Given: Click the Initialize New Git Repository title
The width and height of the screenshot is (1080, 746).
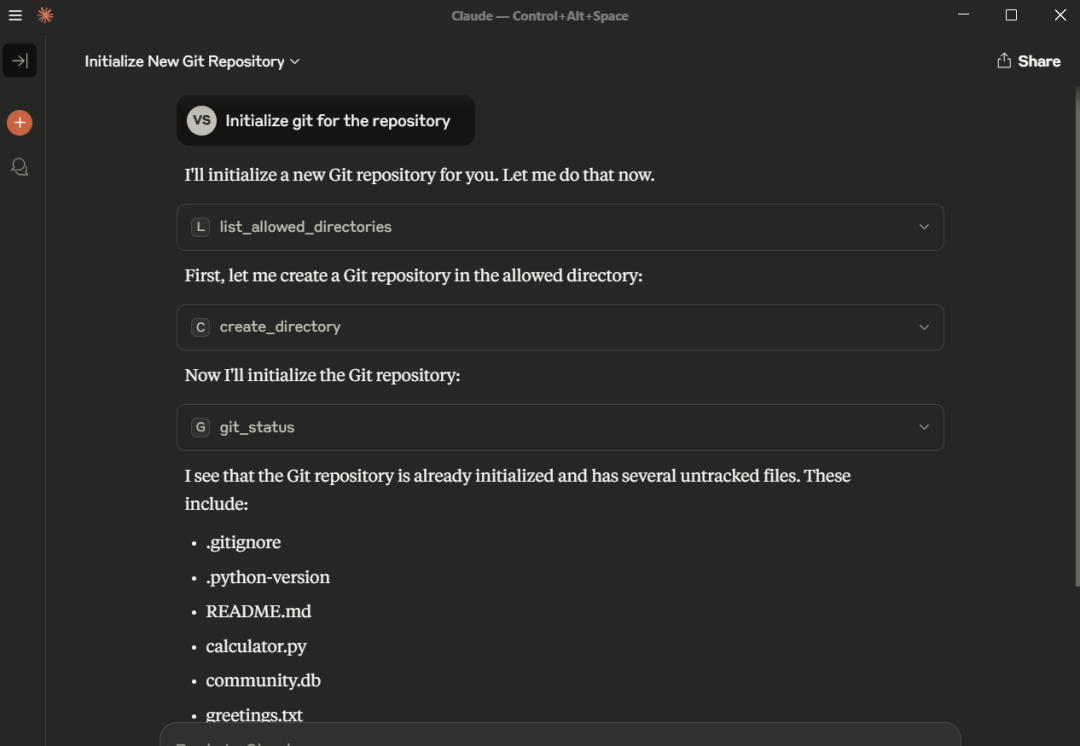Looking at the screenshot, I should [x=184, y=61].
